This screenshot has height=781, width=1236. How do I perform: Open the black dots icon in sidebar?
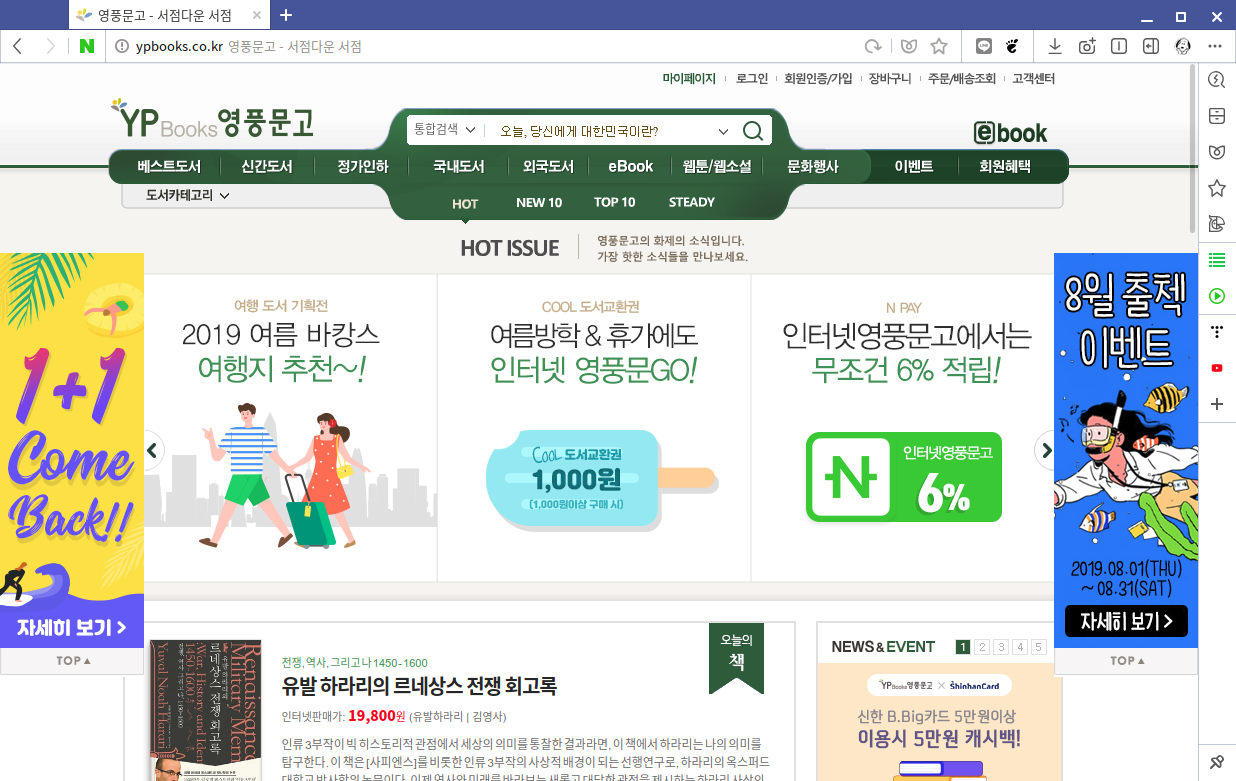pyautogui.click(x=1217, y=332)
